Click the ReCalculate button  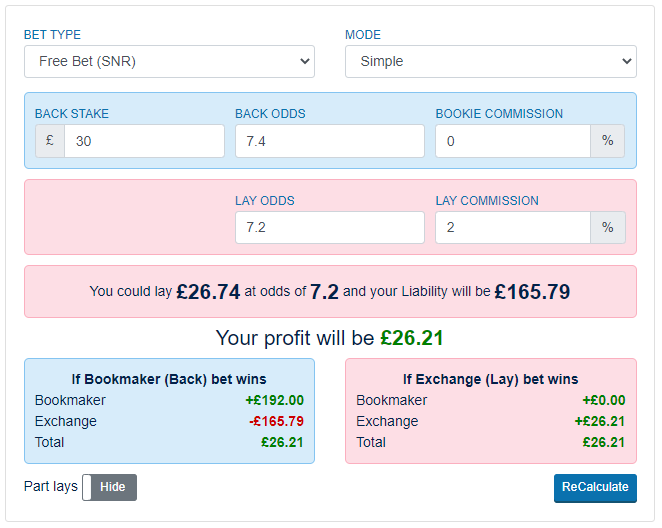pos(595,488)
